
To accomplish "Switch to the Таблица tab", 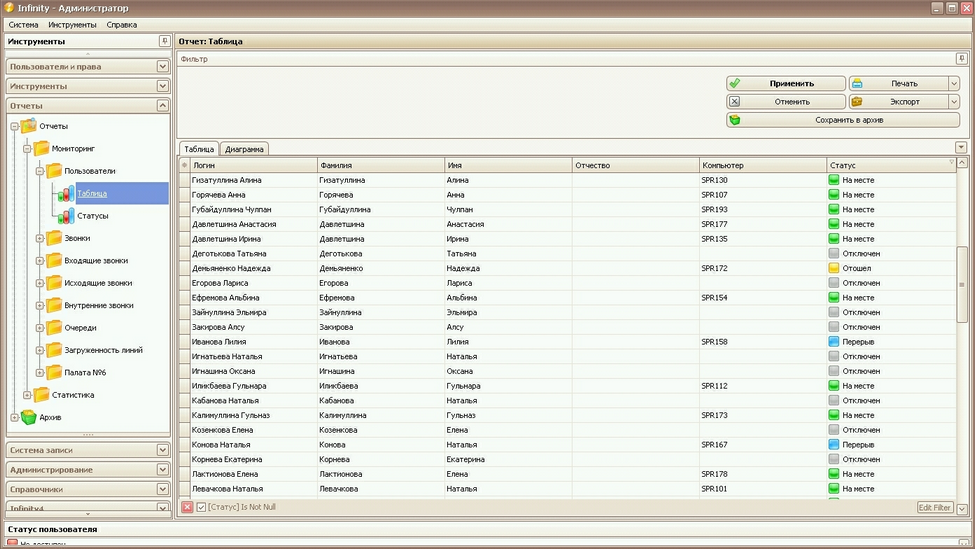I will point(199,149).
